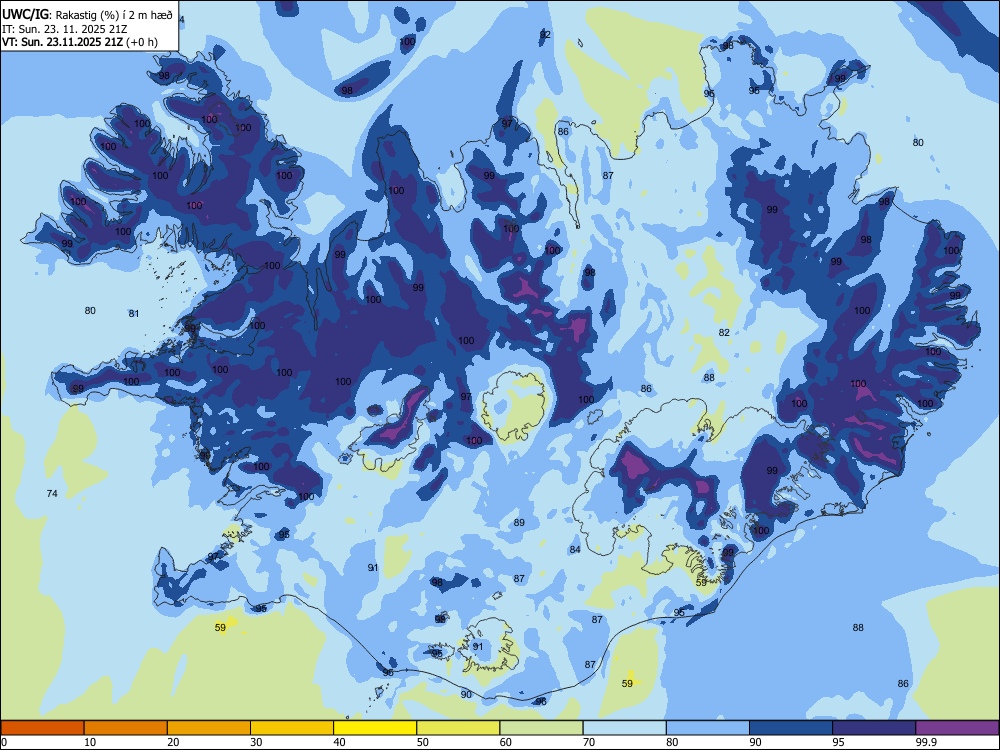The image size is (1000, 750).
Task: Click the 90–95 dark blue legend swatch
Action: click(791, 728)
